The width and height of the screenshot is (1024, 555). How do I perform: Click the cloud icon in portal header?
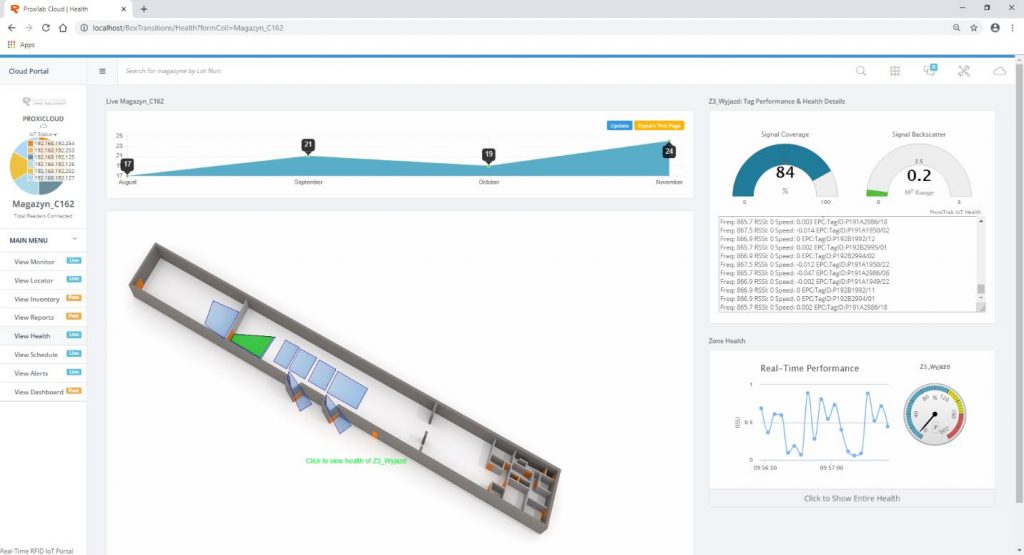coord(998,71)
